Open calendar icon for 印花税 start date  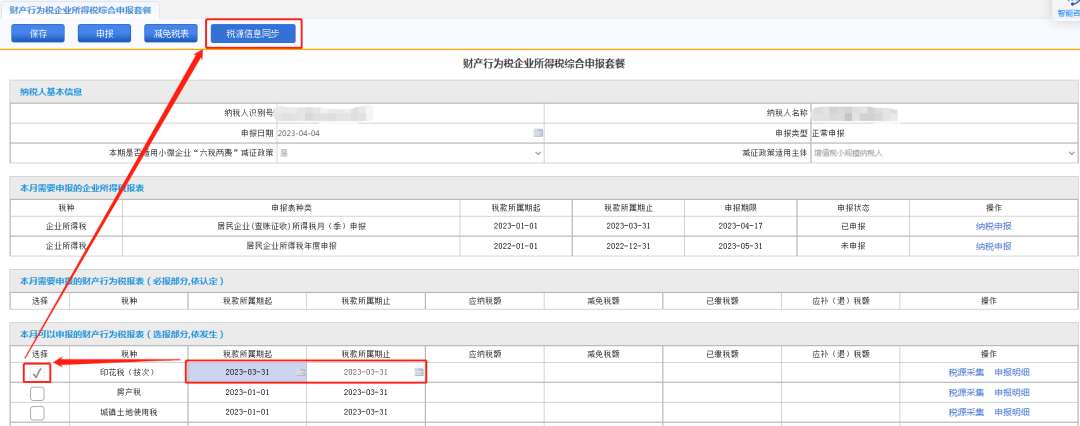pyautogui.click(x=300, y=372)
